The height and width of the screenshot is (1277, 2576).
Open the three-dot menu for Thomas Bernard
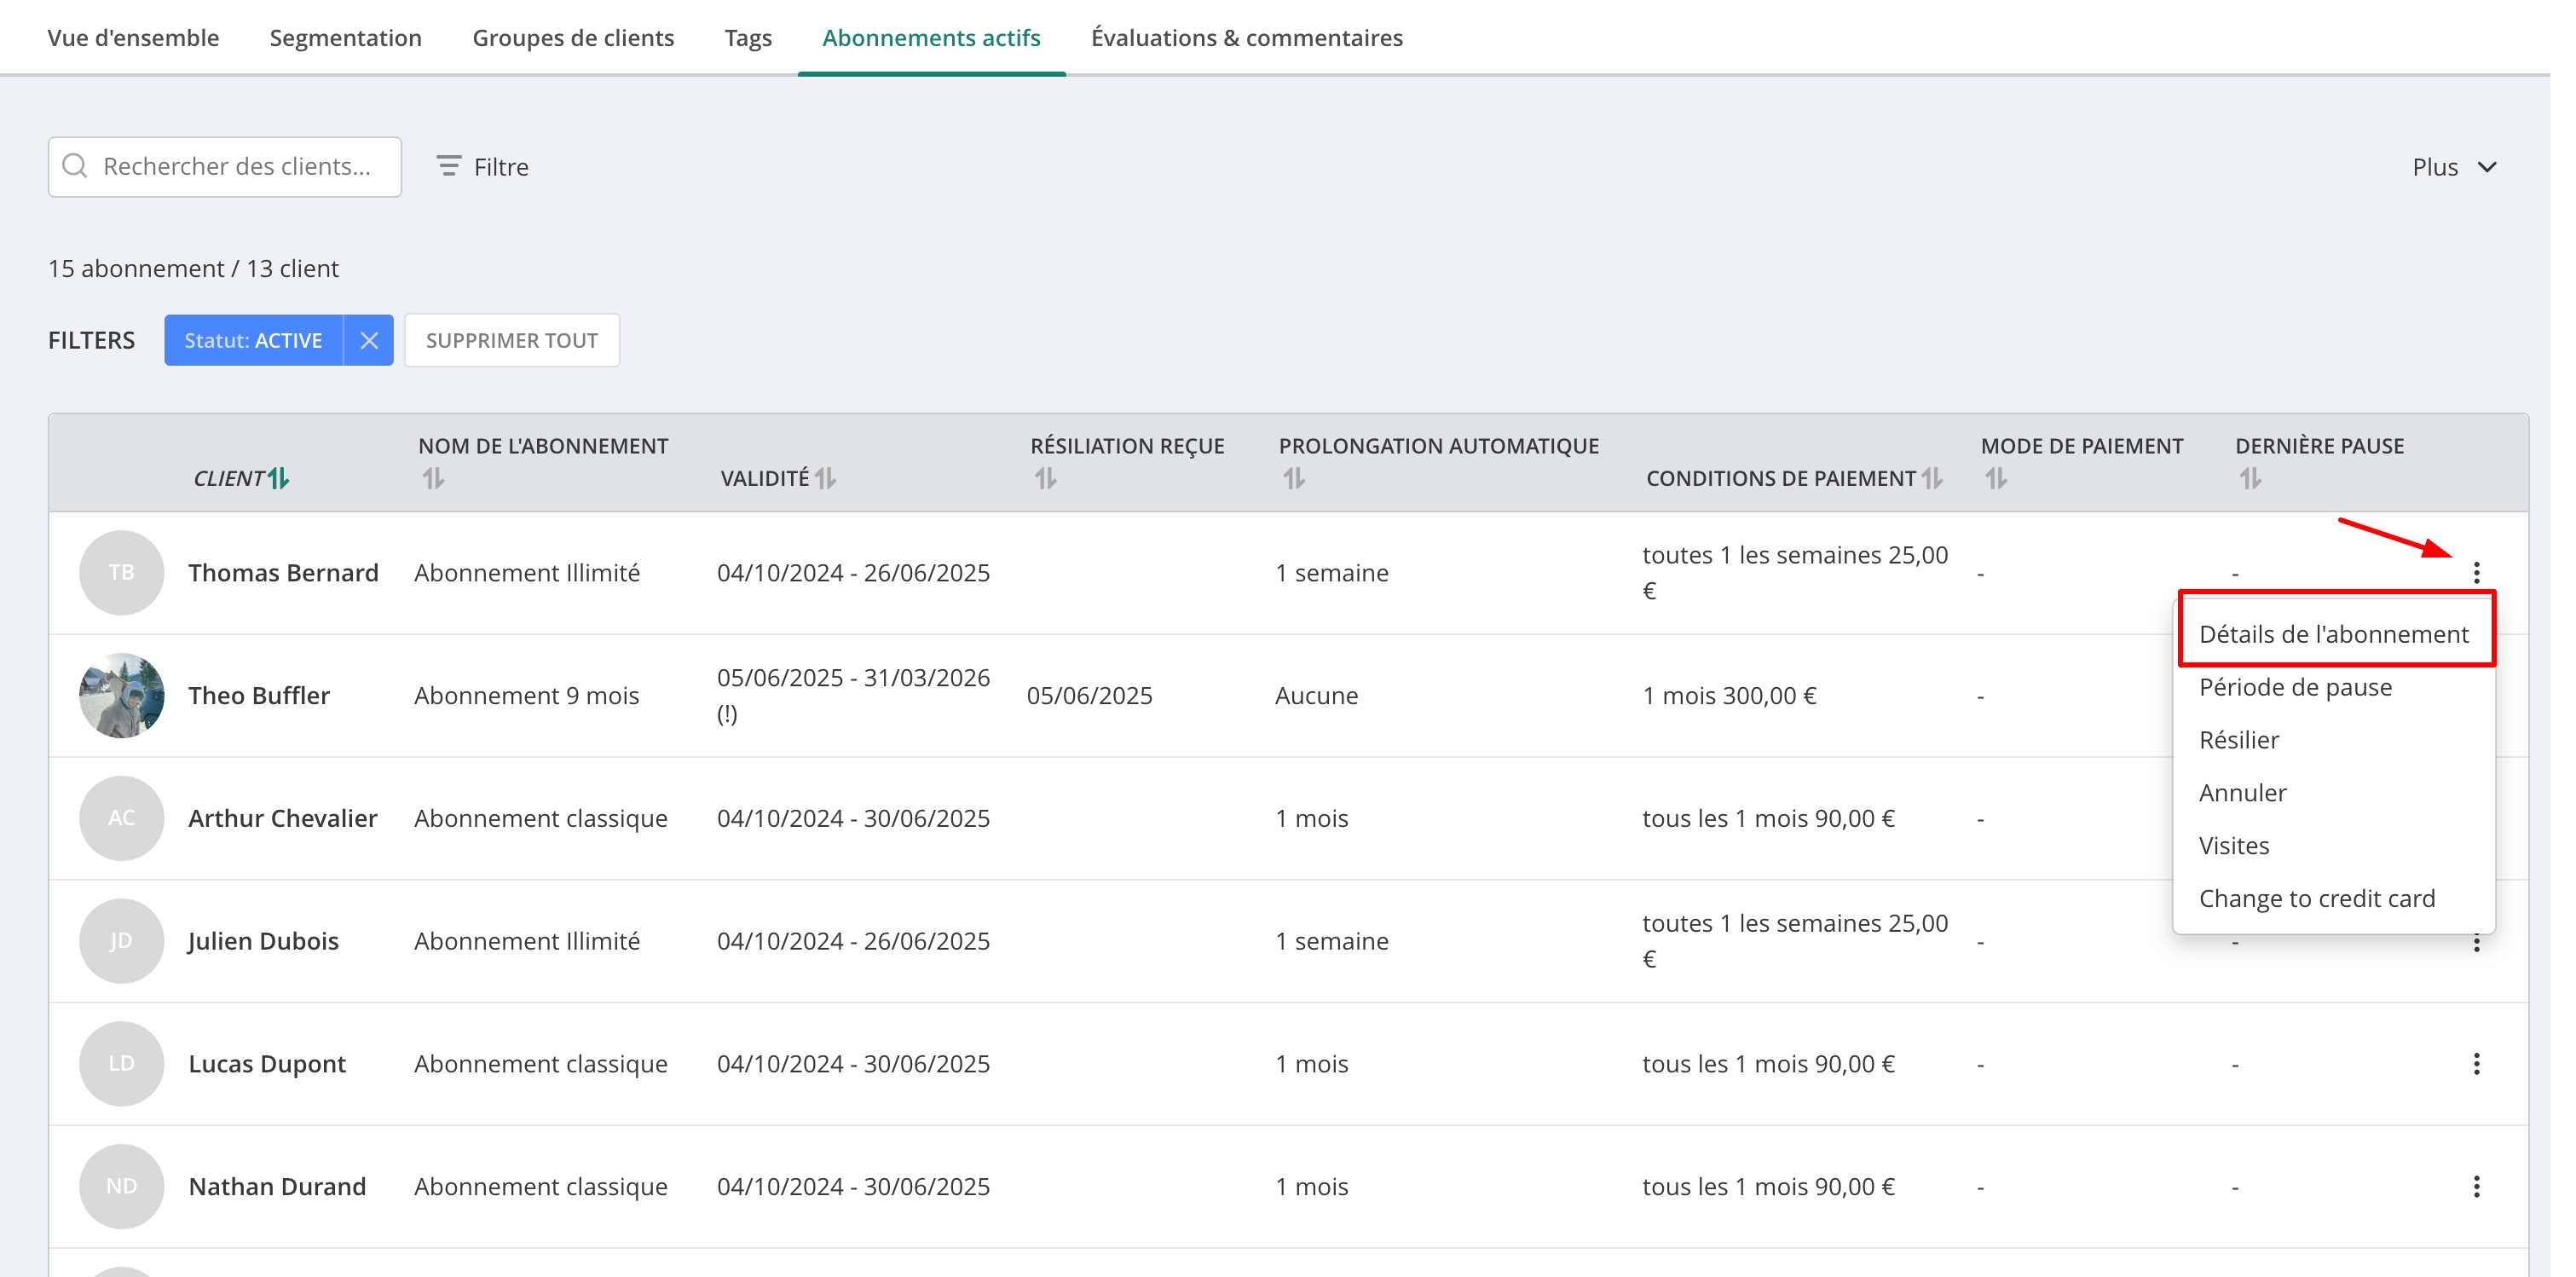pos(2476,573)
